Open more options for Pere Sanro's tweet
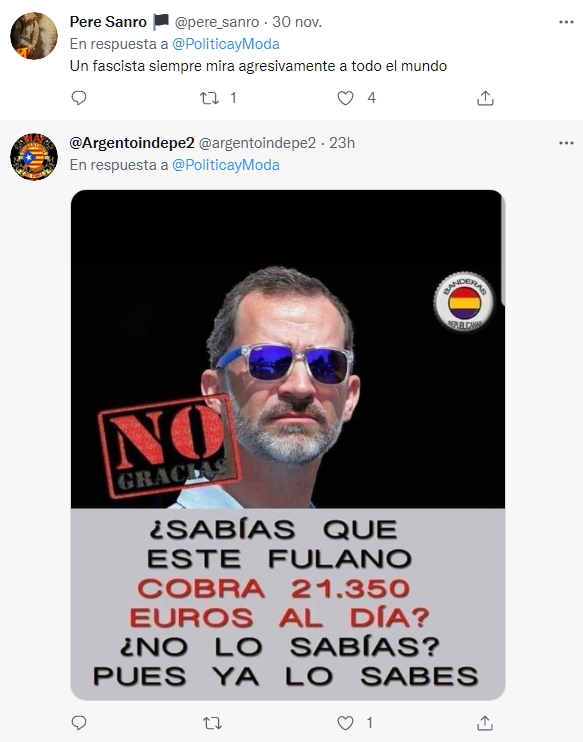 point(566,22)
